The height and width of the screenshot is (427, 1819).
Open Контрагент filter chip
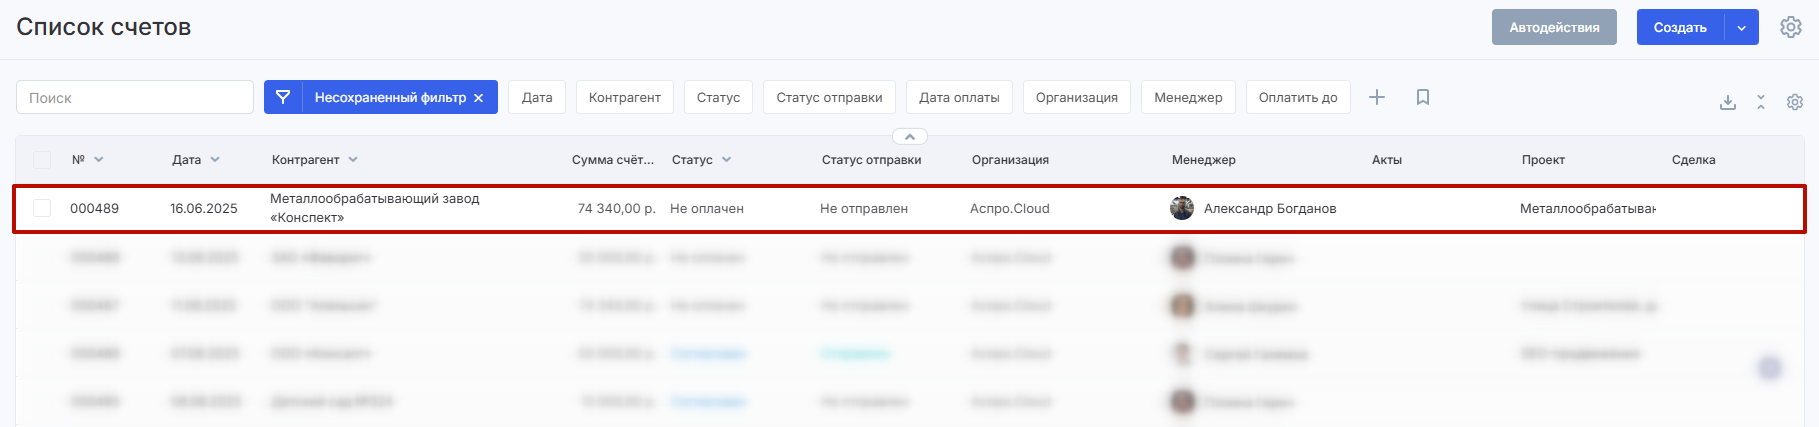[624, 97]
